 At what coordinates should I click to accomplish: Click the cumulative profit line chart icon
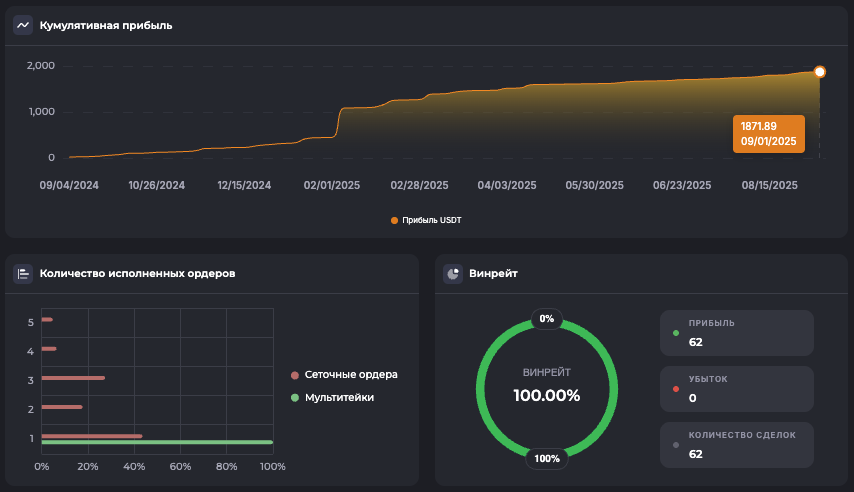[23, 25]
